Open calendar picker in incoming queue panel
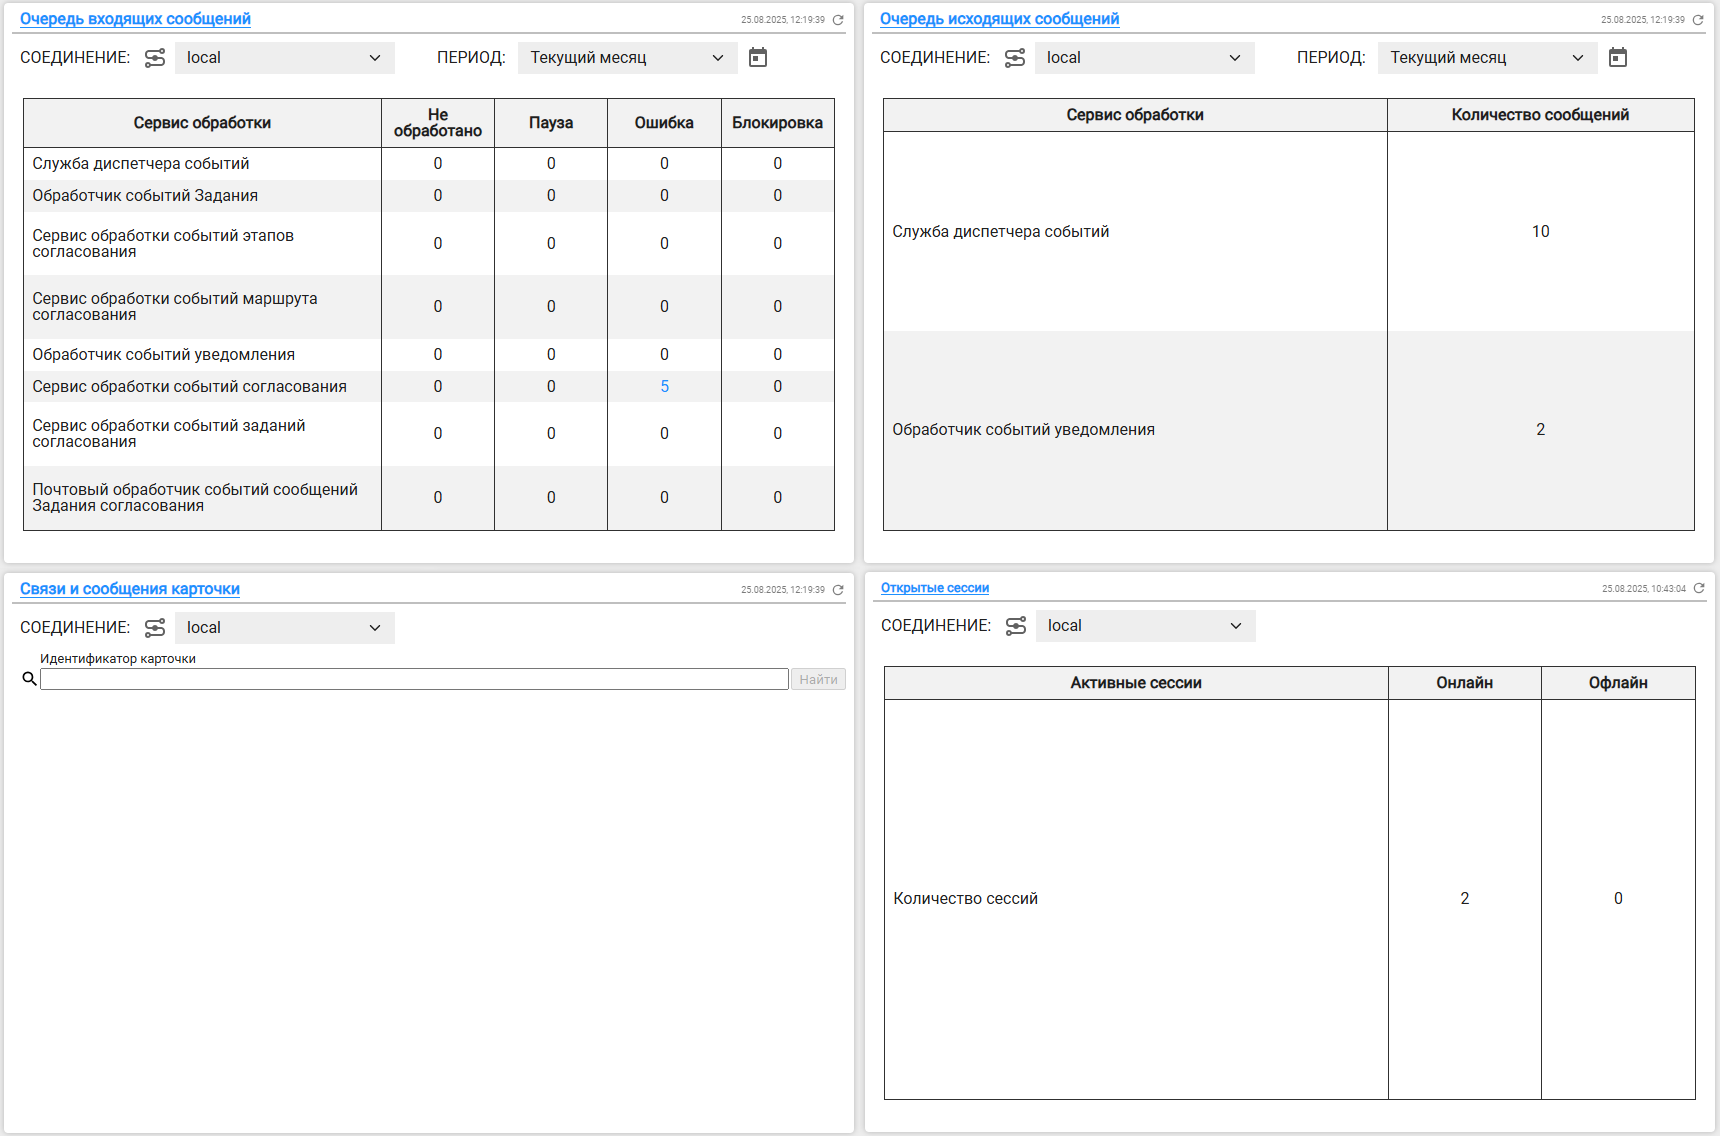Screen dimensions: 1720x1136 pyautogui.click(x=758, y=58)
